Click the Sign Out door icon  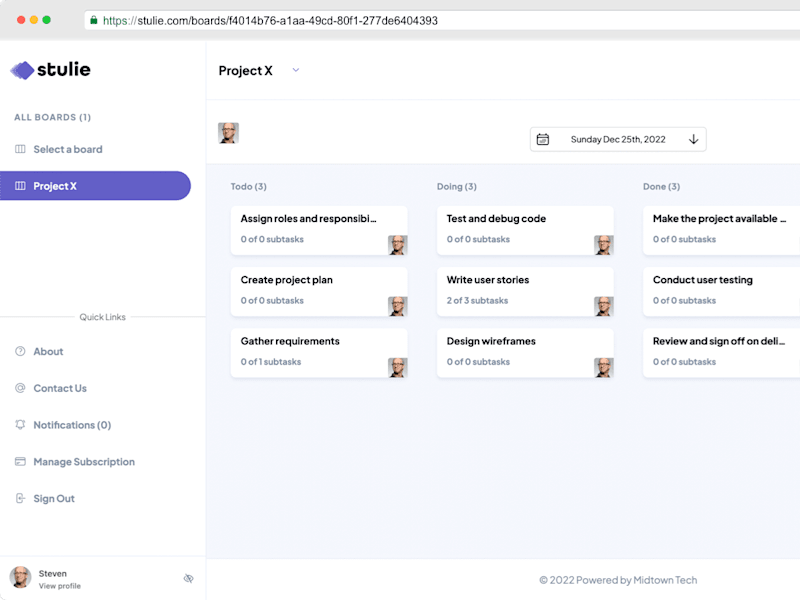20,498
